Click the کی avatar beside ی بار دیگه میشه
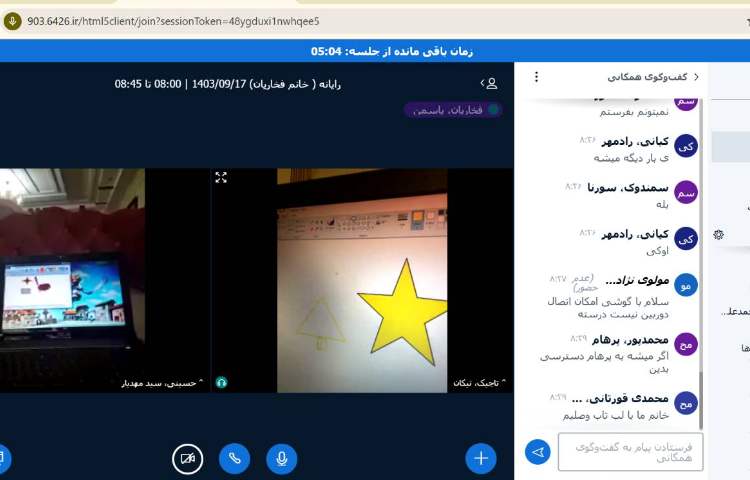The width and height of the screenshot is (750, 480). click(x=686, y=146)
